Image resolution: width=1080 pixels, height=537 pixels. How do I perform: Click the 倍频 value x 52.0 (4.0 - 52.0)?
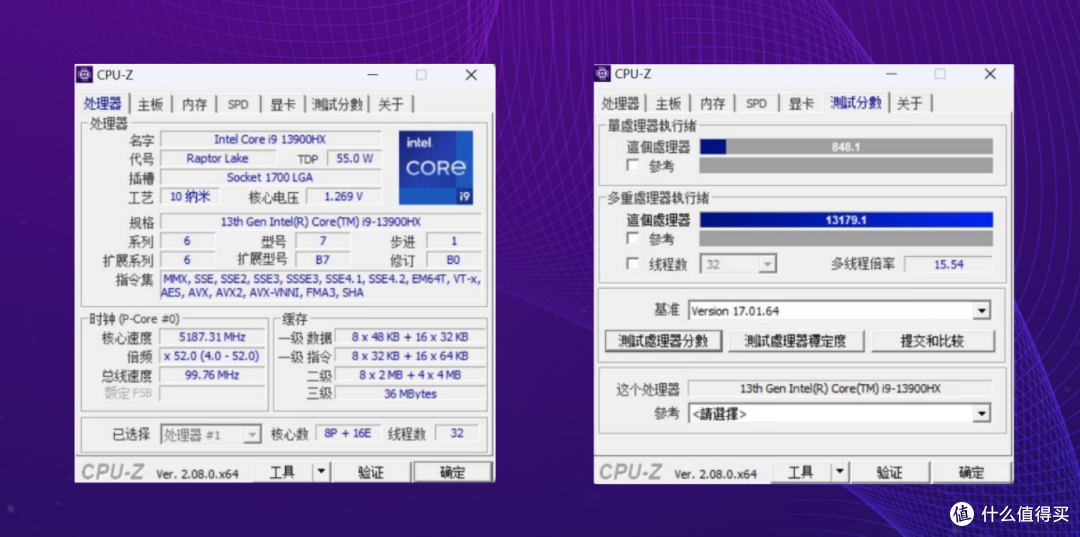point(212,356)
